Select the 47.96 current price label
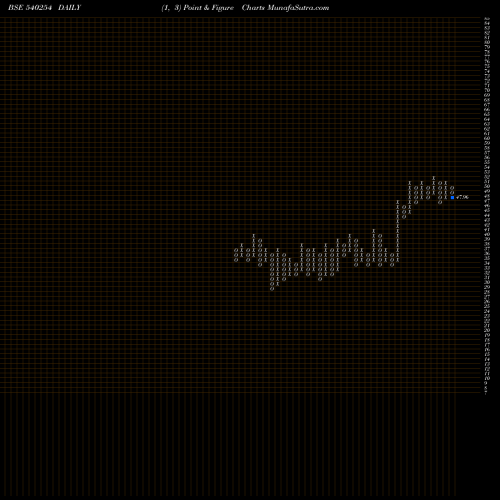Image resolution: width=500 pixels, height=500 pixels. (462, 197)
